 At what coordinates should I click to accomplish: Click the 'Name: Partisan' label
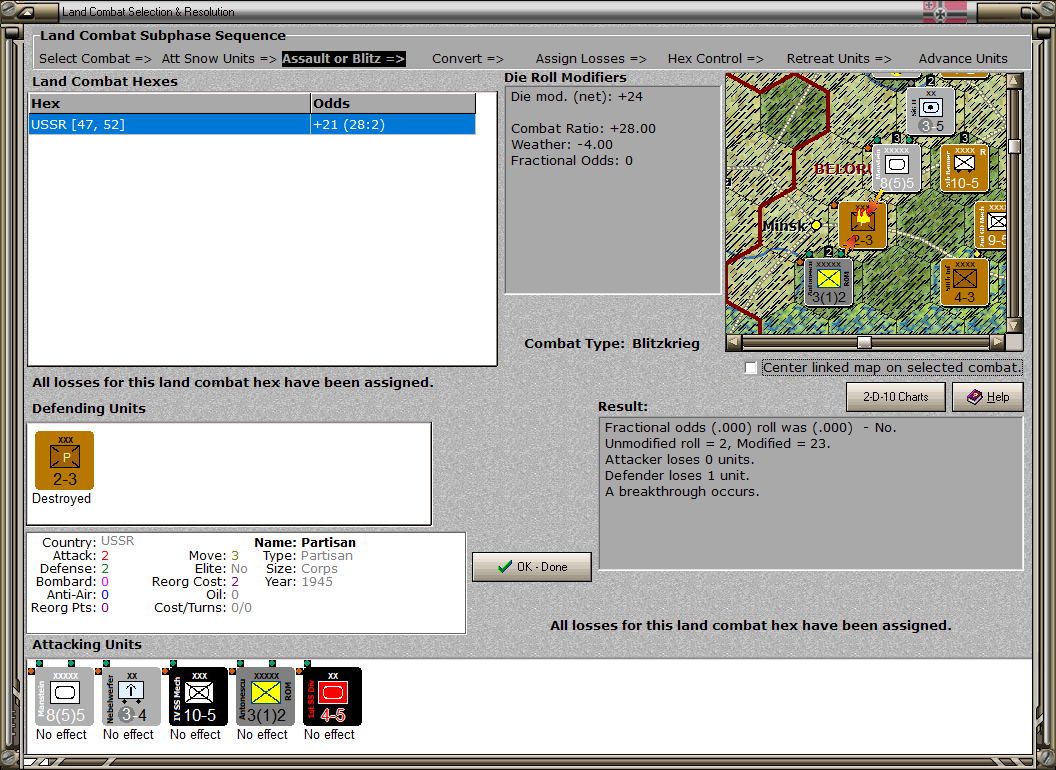304,542
